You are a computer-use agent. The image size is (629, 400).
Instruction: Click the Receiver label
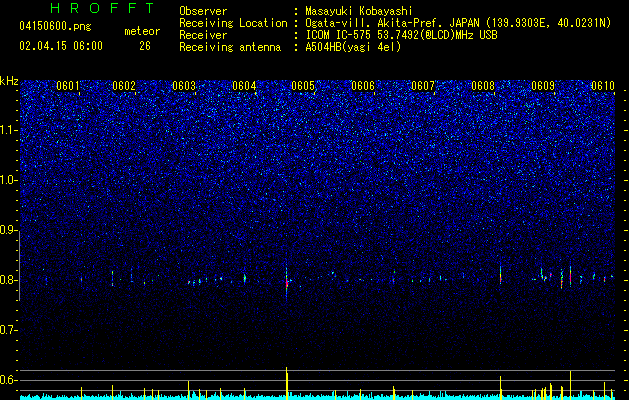tap(203, 35)
